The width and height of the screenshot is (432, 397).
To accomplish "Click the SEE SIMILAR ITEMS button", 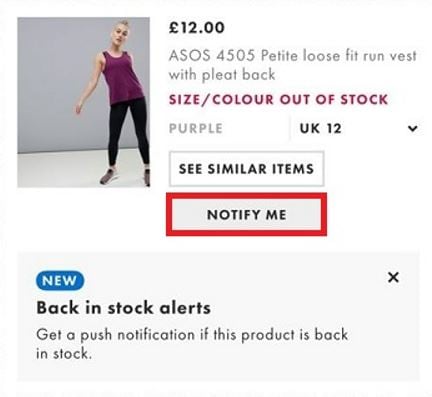I will point(246,169).
